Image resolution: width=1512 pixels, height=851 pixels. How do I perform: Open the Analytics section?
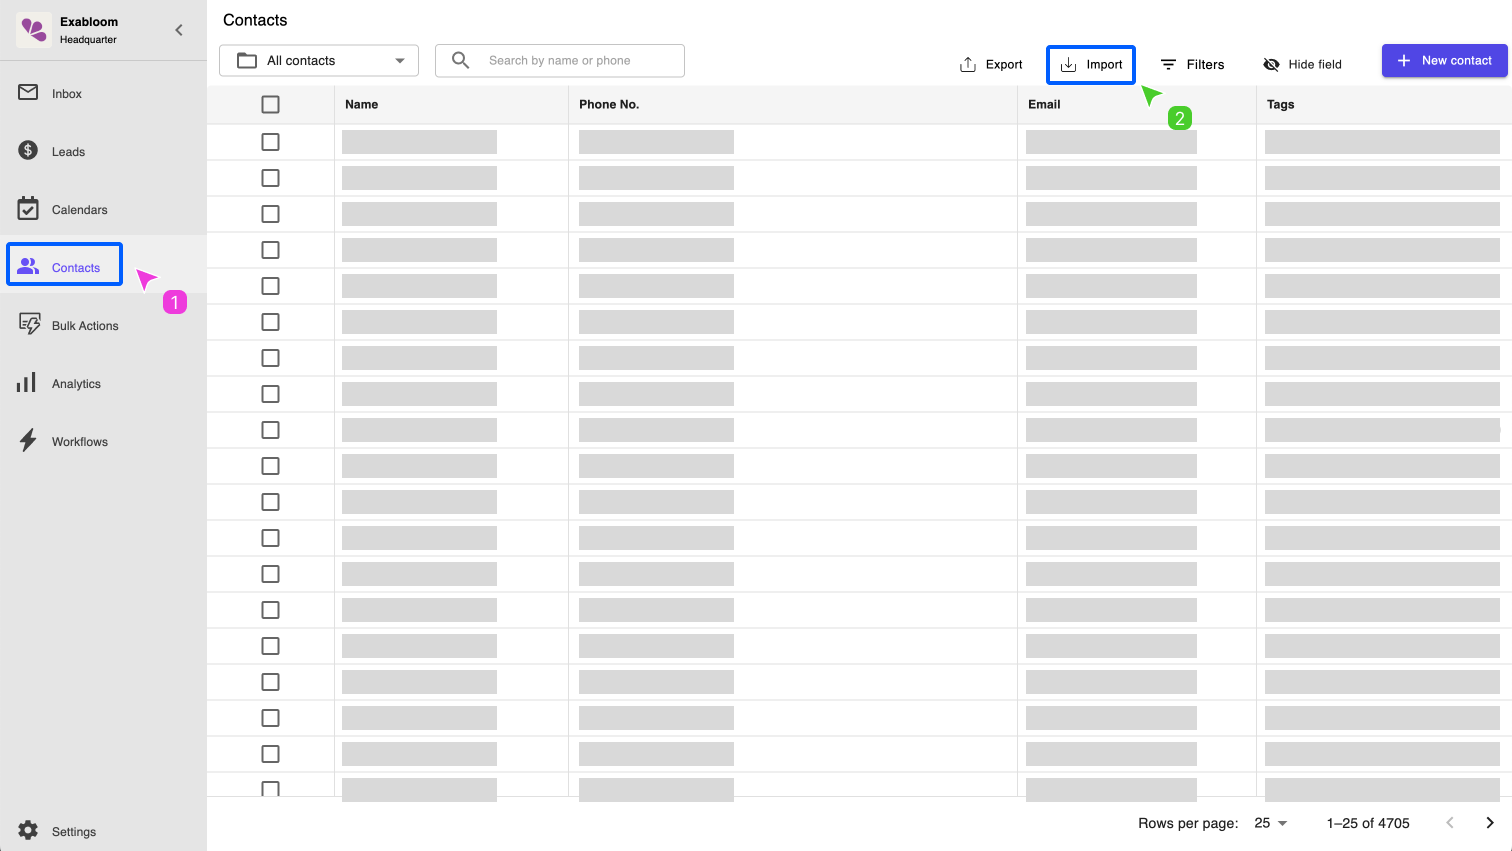point(76,383)
